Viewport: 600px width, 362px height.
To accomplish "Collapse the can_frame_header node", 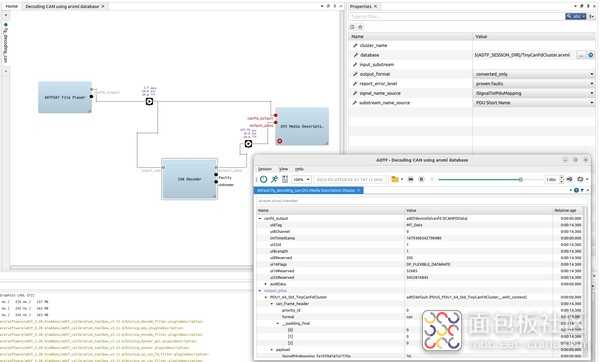I will tap(272, 304).
